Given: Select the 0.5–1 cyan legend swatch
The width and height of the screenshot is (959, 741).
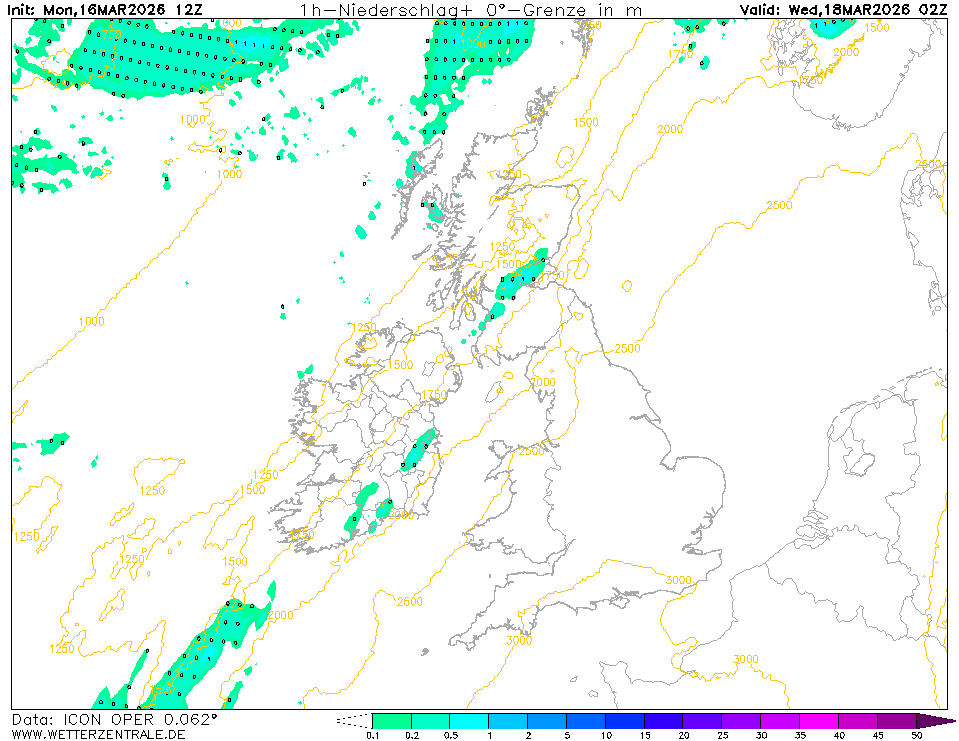Looking at the screenshot, I should pos(469,720).
